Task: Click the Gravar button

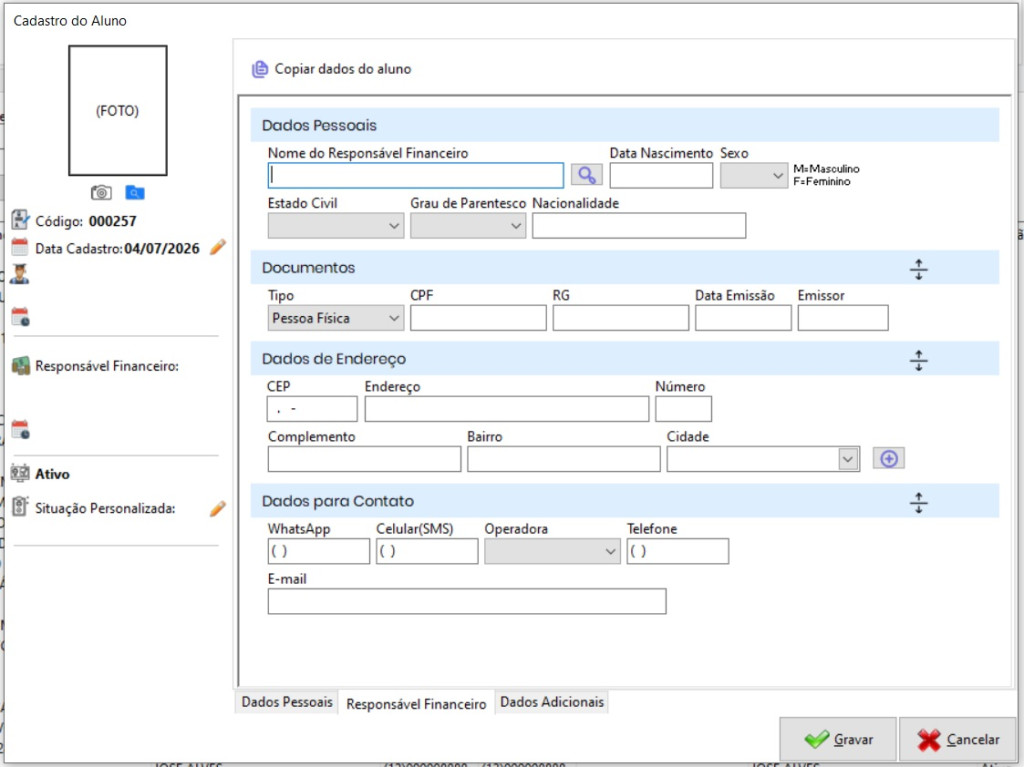Action: [838, 739]
